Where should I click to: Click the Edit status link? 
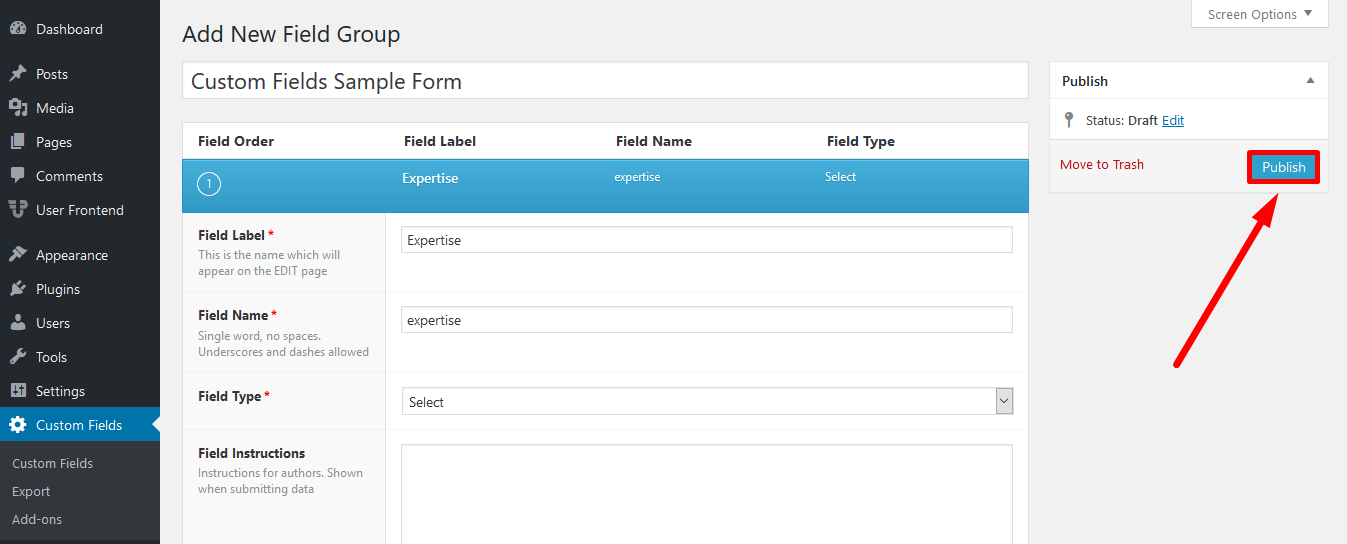pos(1173,120)
